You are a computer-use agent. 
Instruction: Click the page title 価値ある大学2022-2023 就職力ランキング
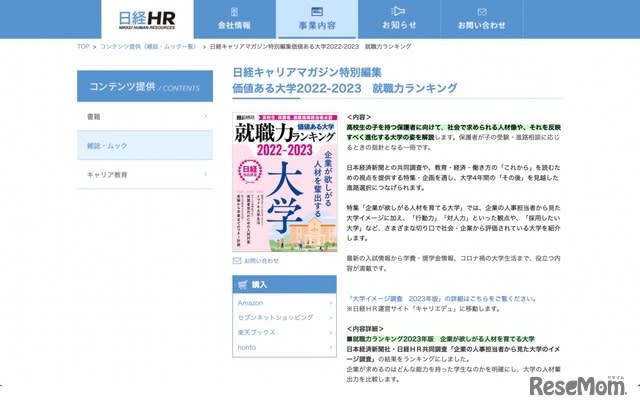[345, 88]
